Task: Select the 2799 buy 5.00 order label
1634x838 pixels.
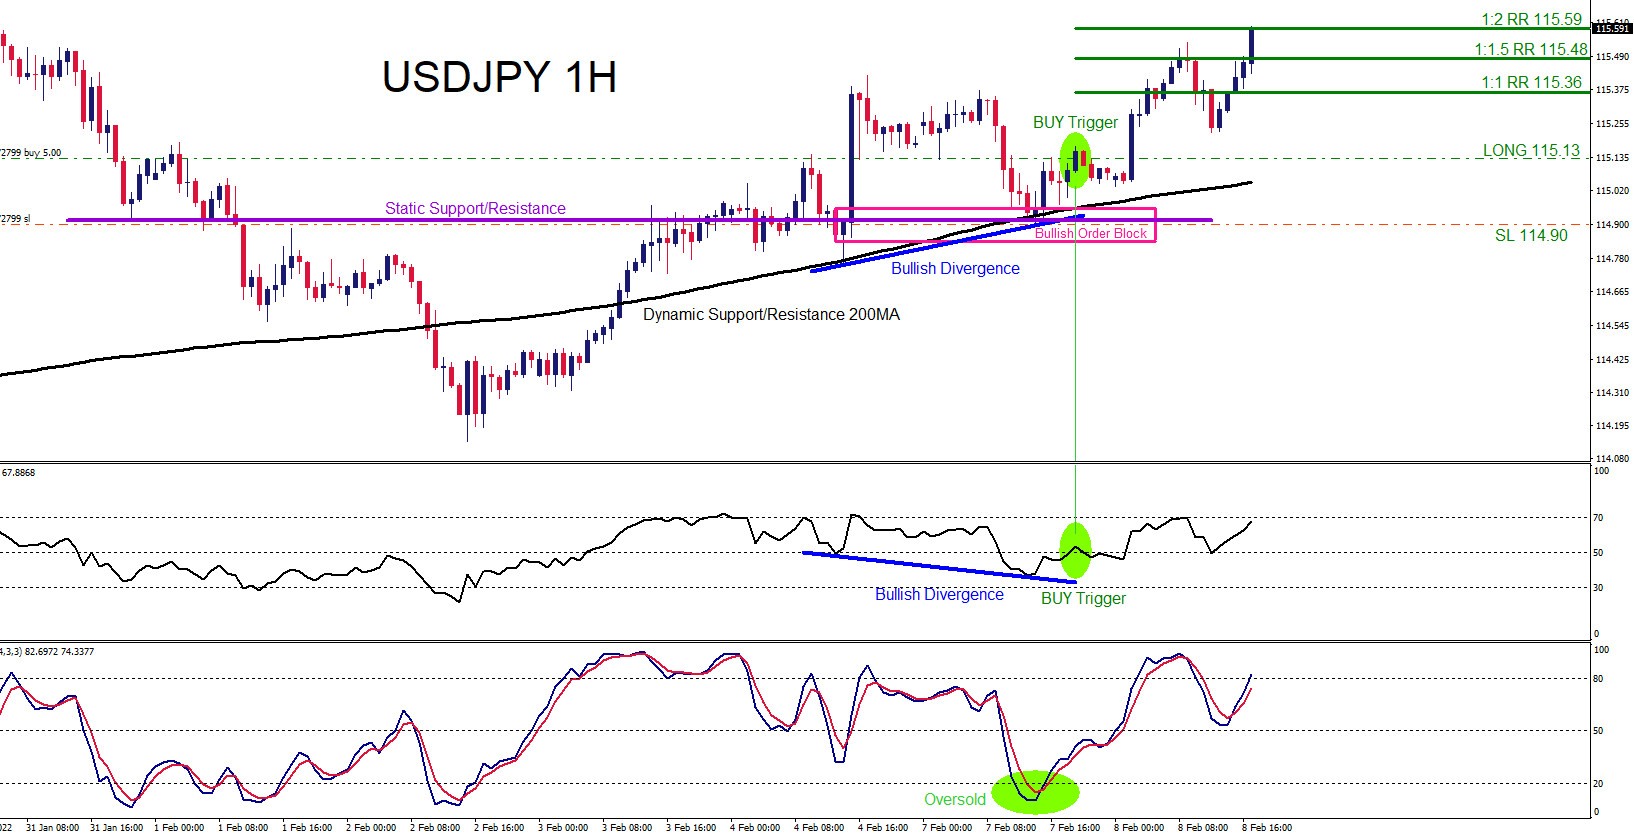Action: [31, 153]
